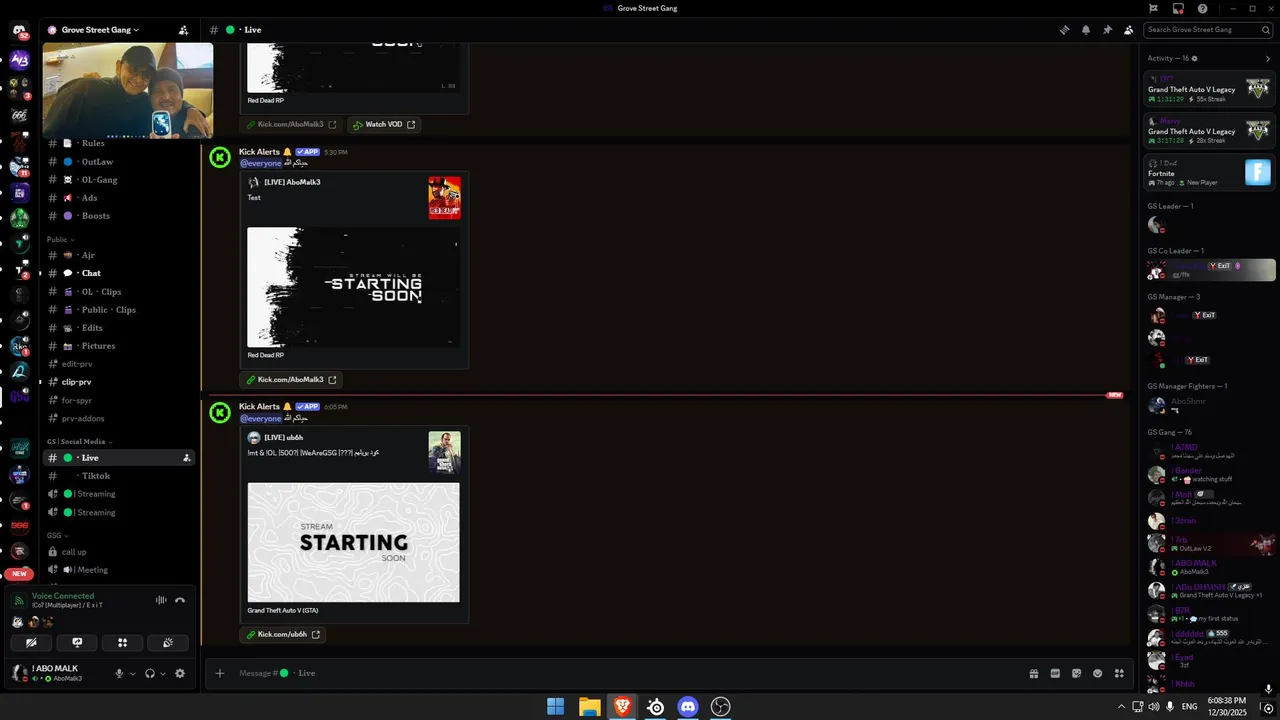Screen dimensions: 1280x720
Task: Open the Kick.com/ub6h link button
Action: click(x=284, y=634)
